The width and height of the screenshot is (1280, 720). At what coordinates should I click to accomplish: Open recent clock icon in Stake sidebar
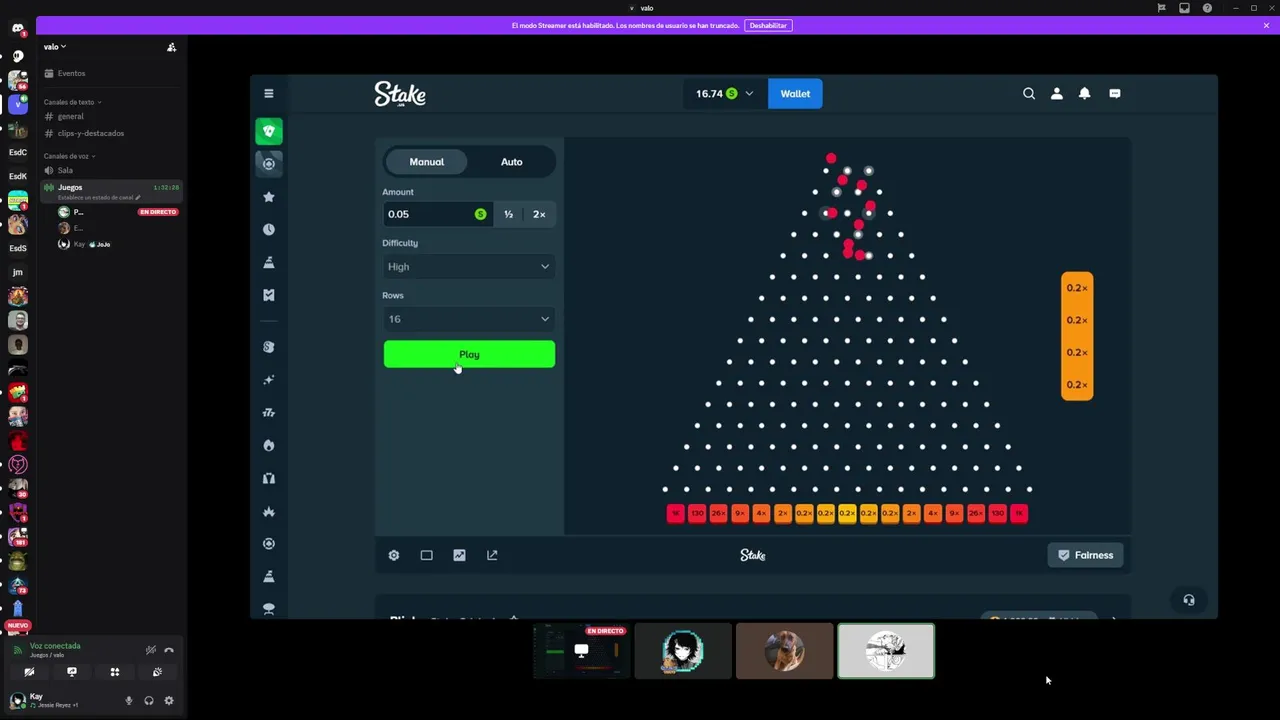coord(268,229)
